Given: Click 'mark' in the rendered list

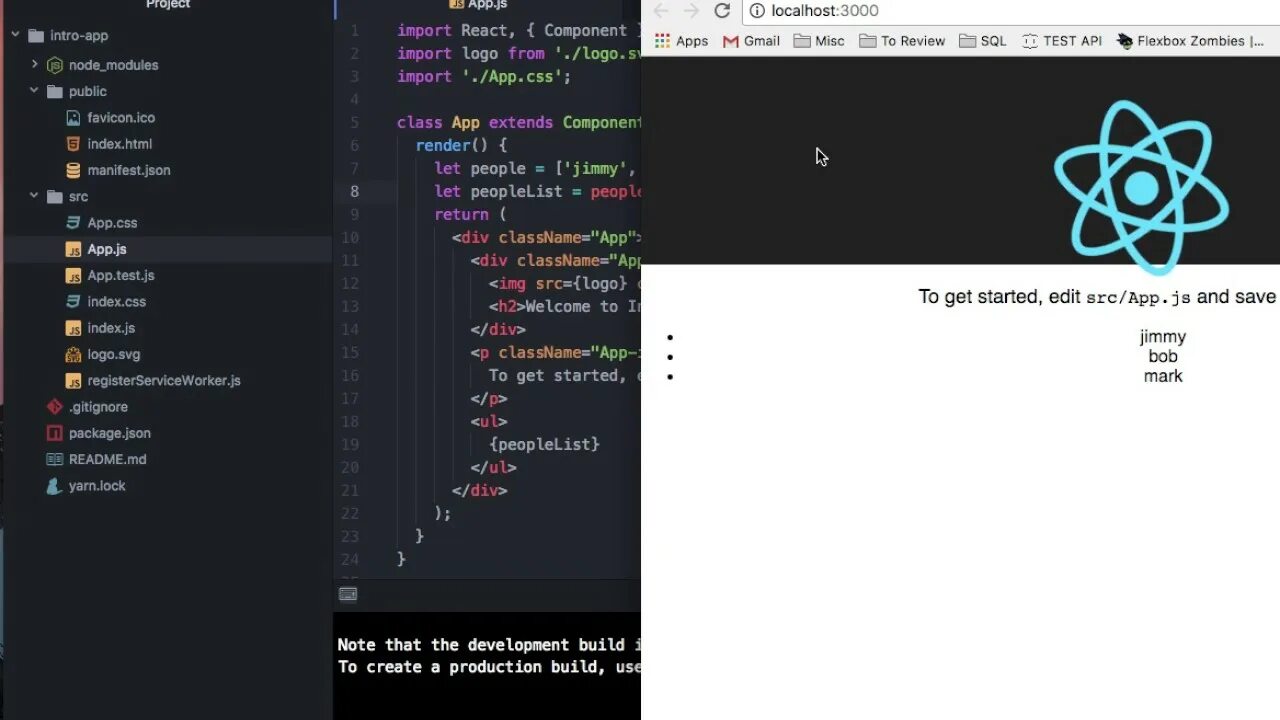Looking at the screenshot, I should point(1163,376).
